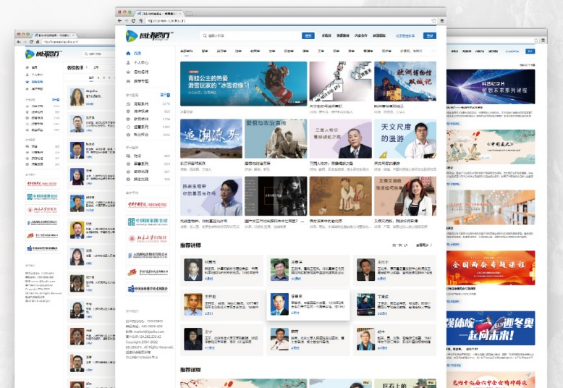The height and width of the screenshot is (388, 563).
Task: Click the magnifier icon inside the search box
Action: click(205, 36)
